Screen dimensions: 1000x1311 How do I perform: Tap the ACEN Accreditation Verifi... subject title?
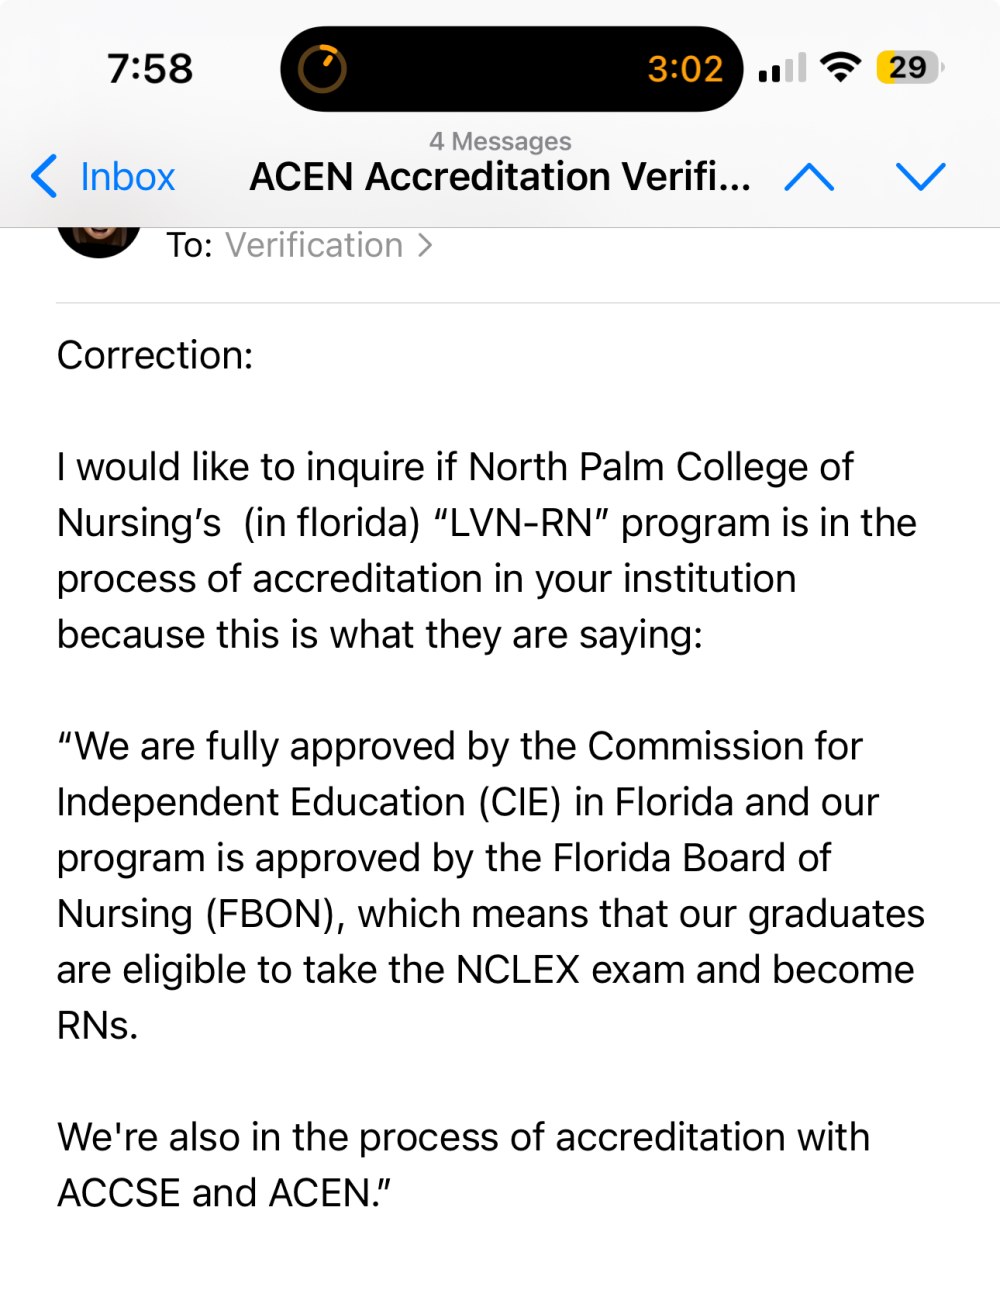pos(500,177)
